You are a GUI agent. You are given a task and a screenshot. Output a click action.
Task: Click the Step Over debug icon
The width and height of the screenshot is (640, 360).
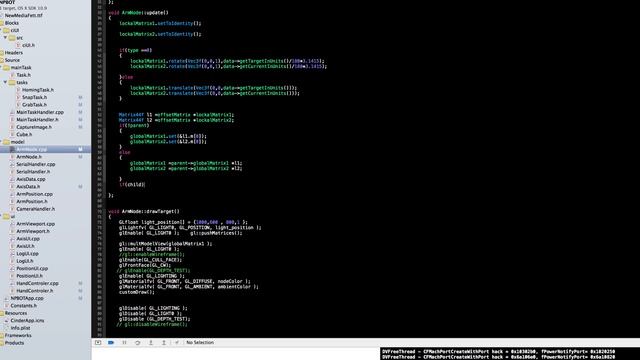(138, 342)
